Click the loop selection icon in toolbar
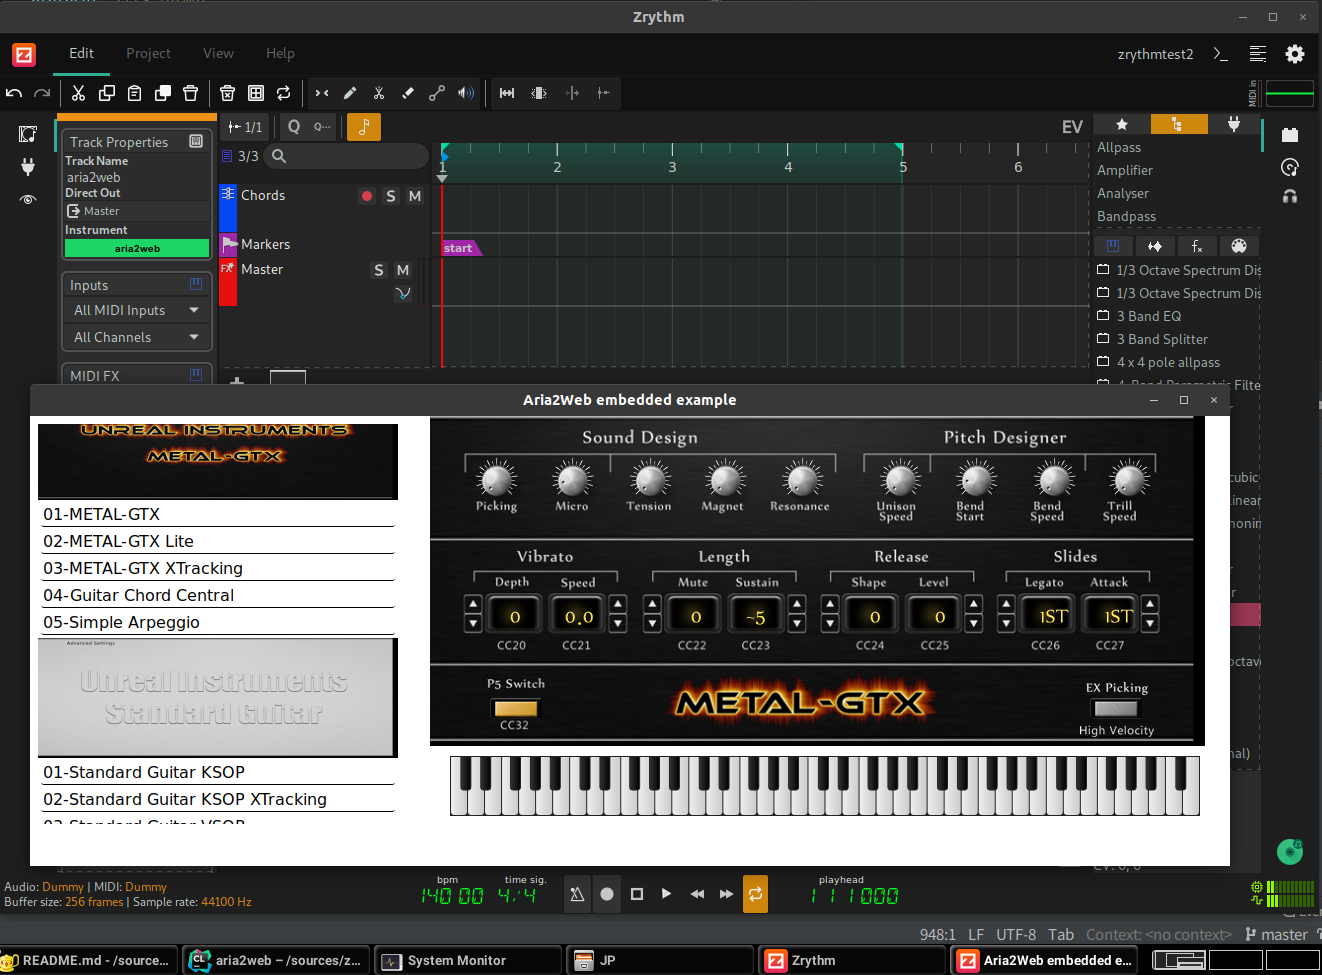 click(284, 93)
